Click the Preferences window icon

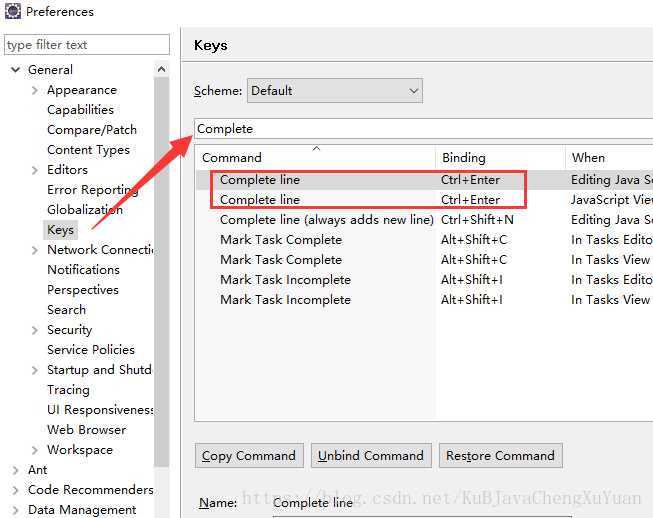tap(12, 11)
